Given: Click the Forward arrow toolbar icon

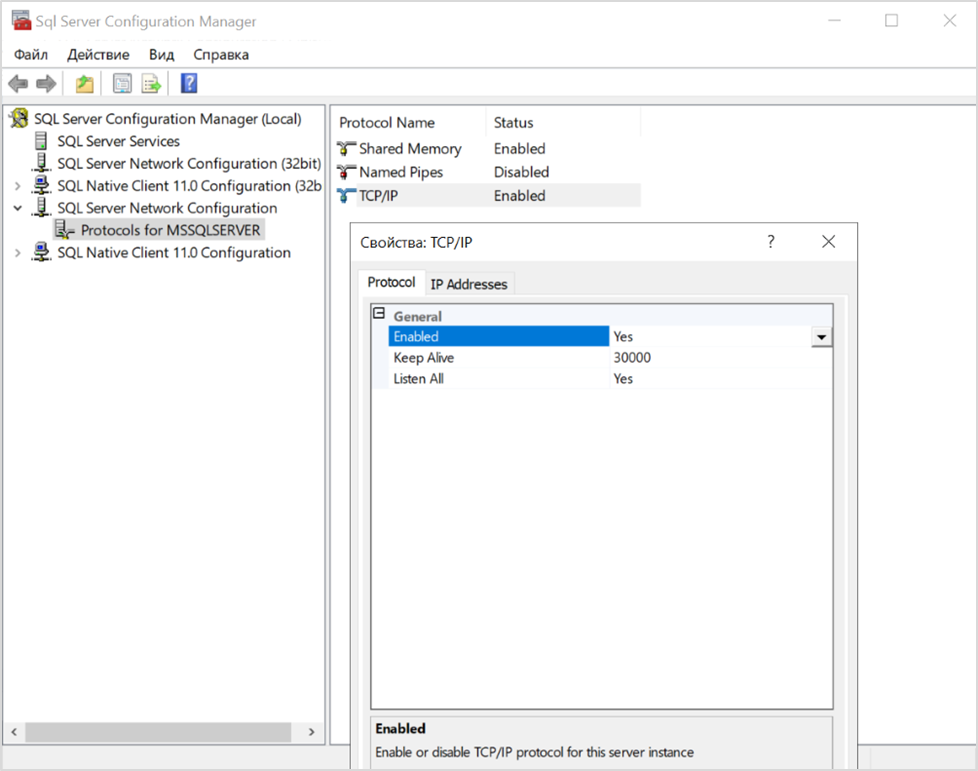Looking at the screenshot, I should point(46,83).
